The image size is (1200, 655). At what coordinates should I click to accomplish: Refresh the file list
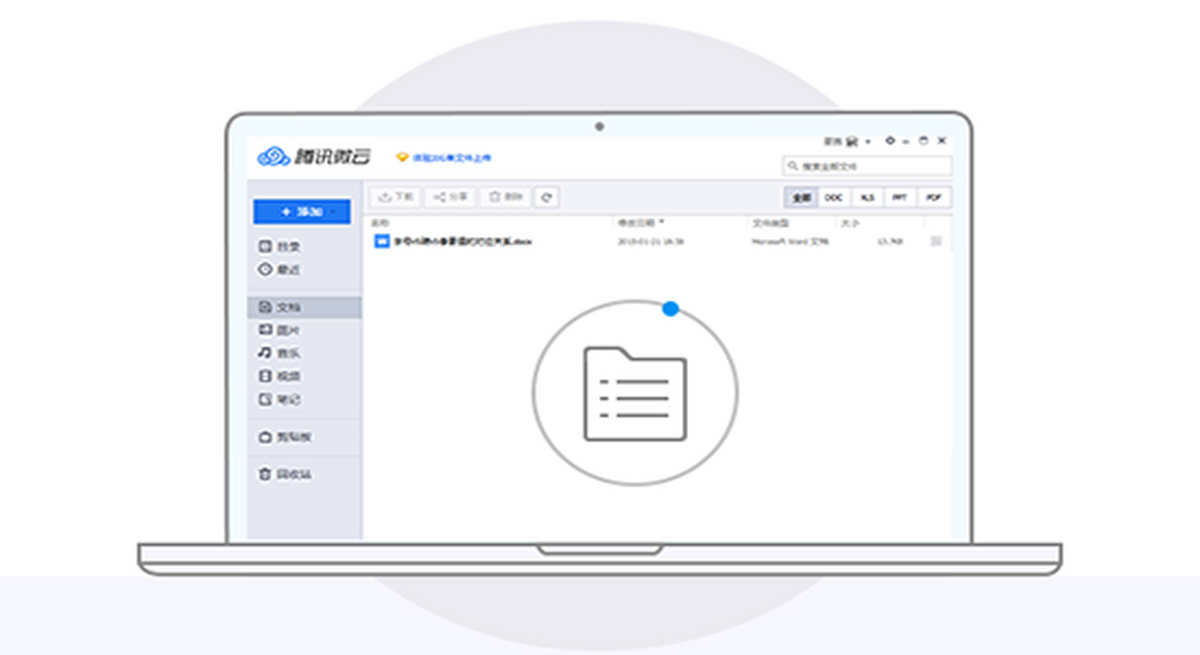546,197
